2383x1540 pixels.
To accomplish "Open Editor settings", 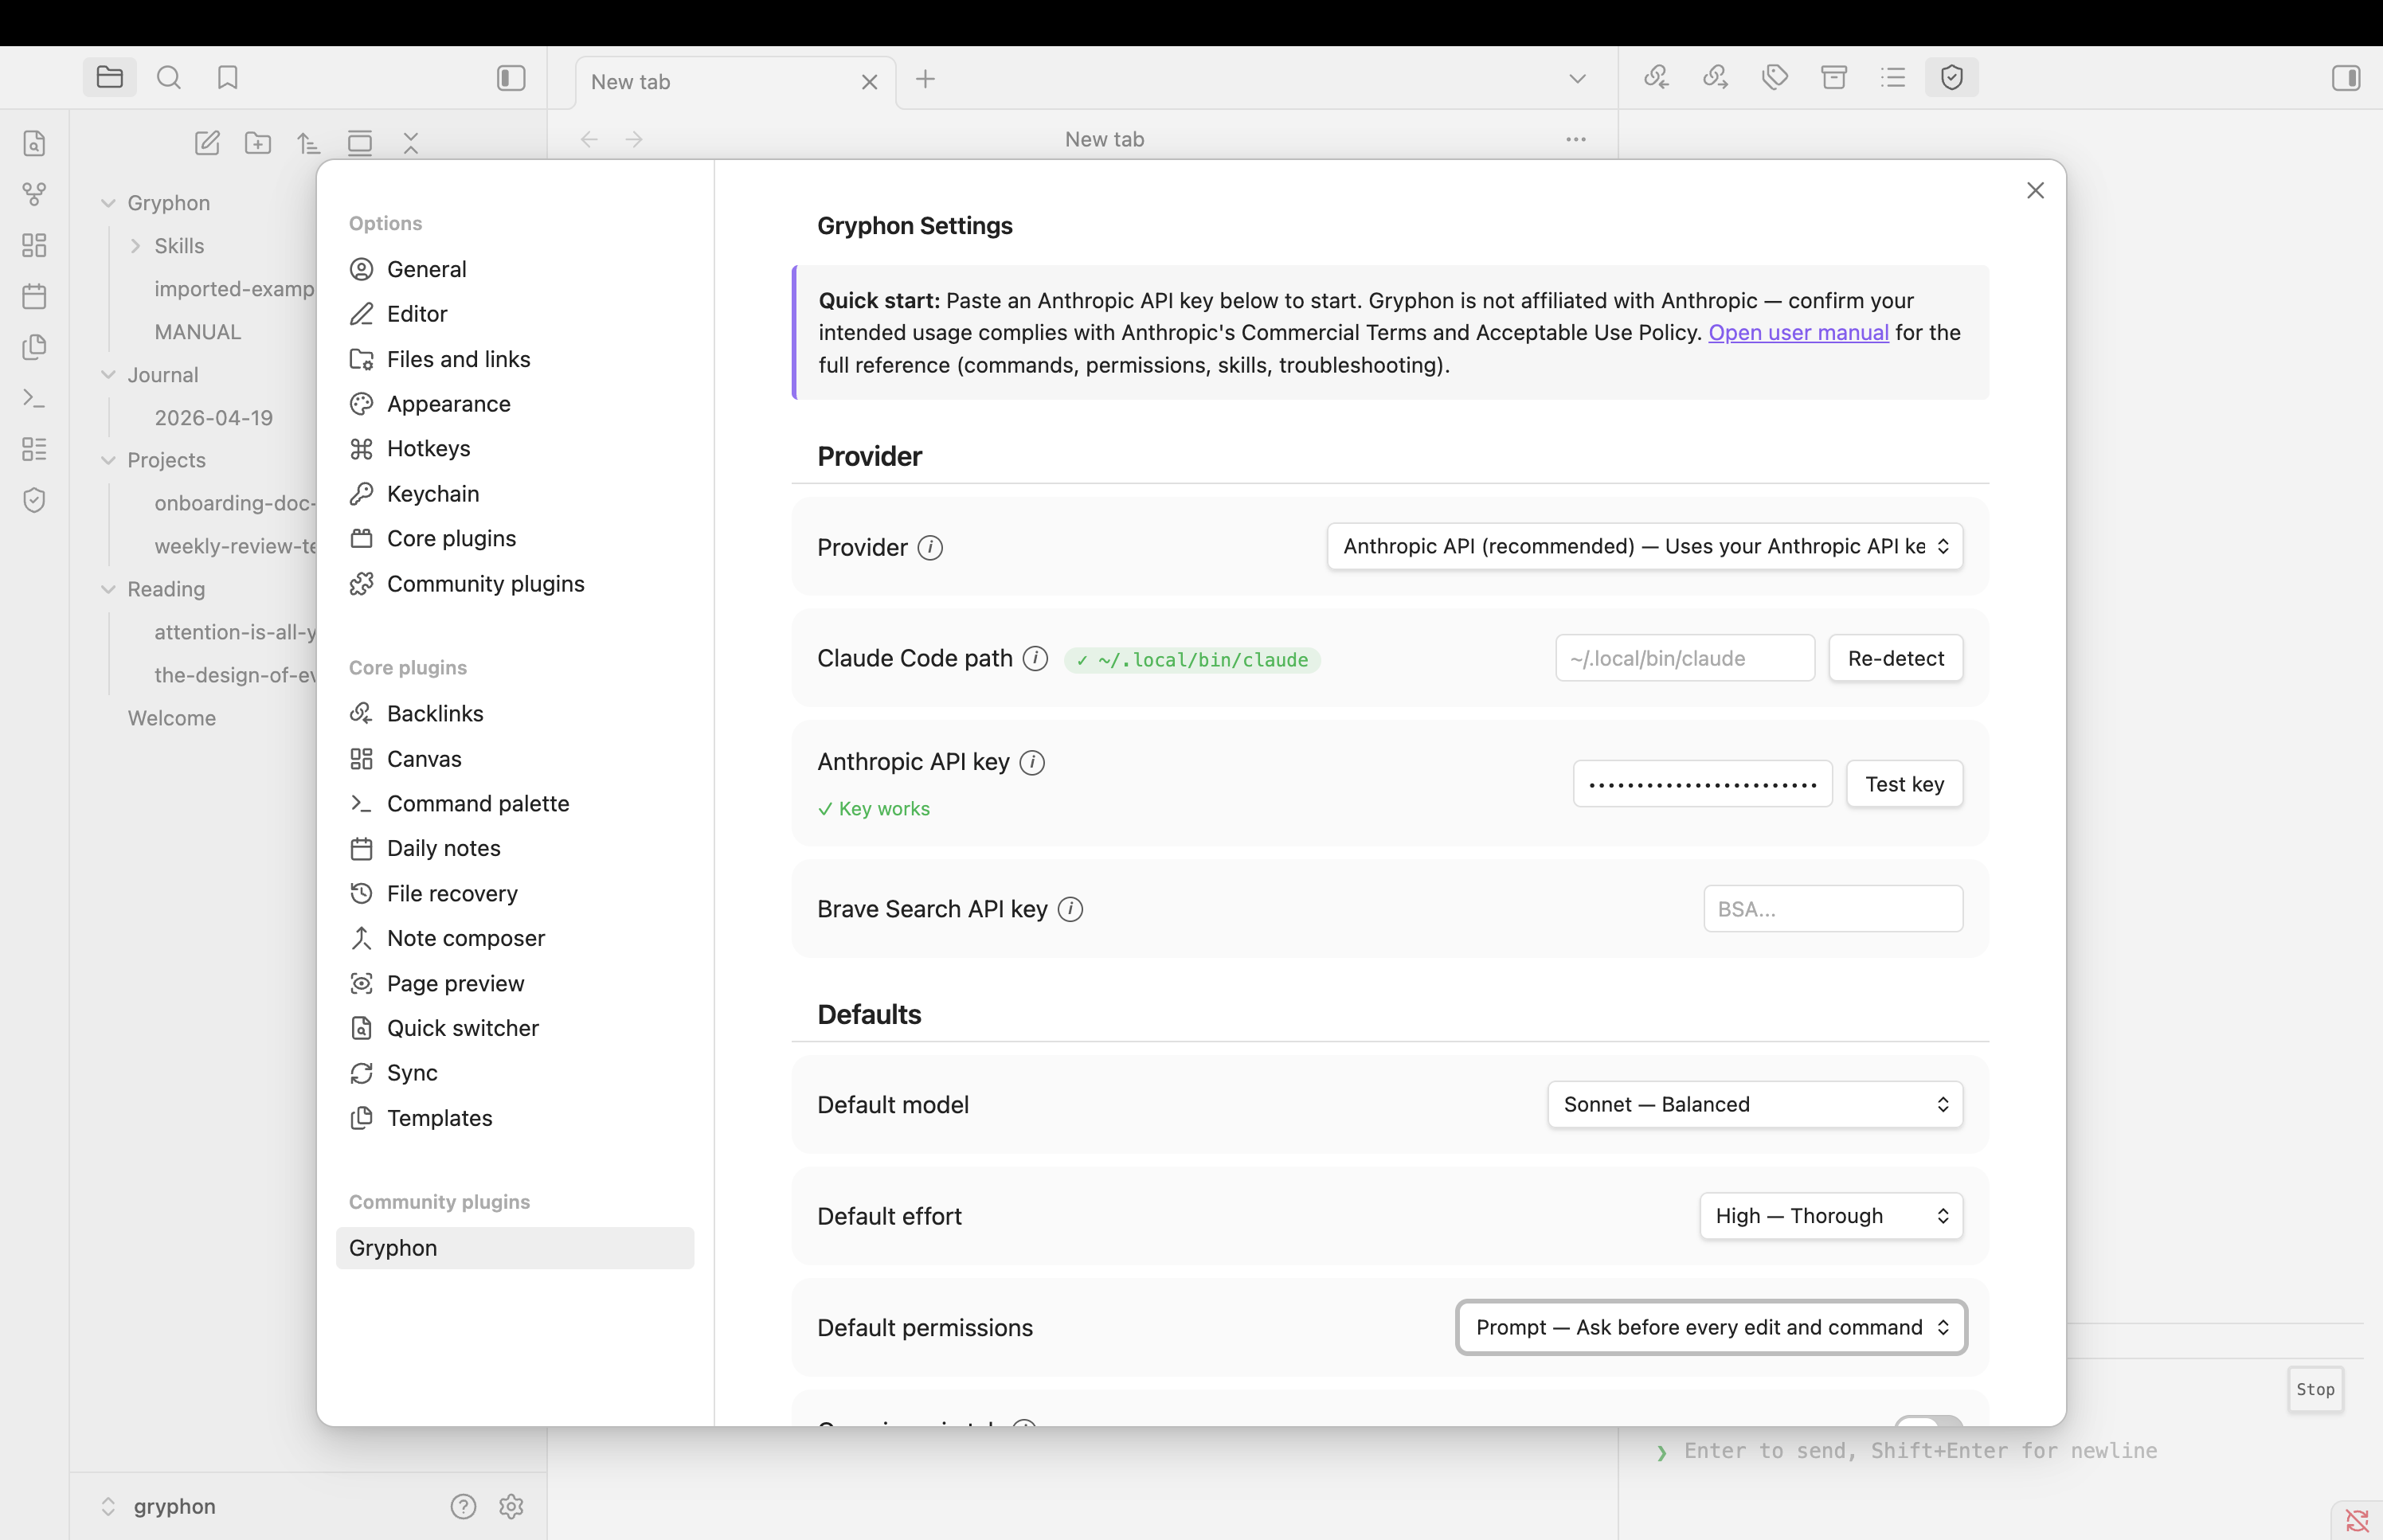I will (514, 314).
